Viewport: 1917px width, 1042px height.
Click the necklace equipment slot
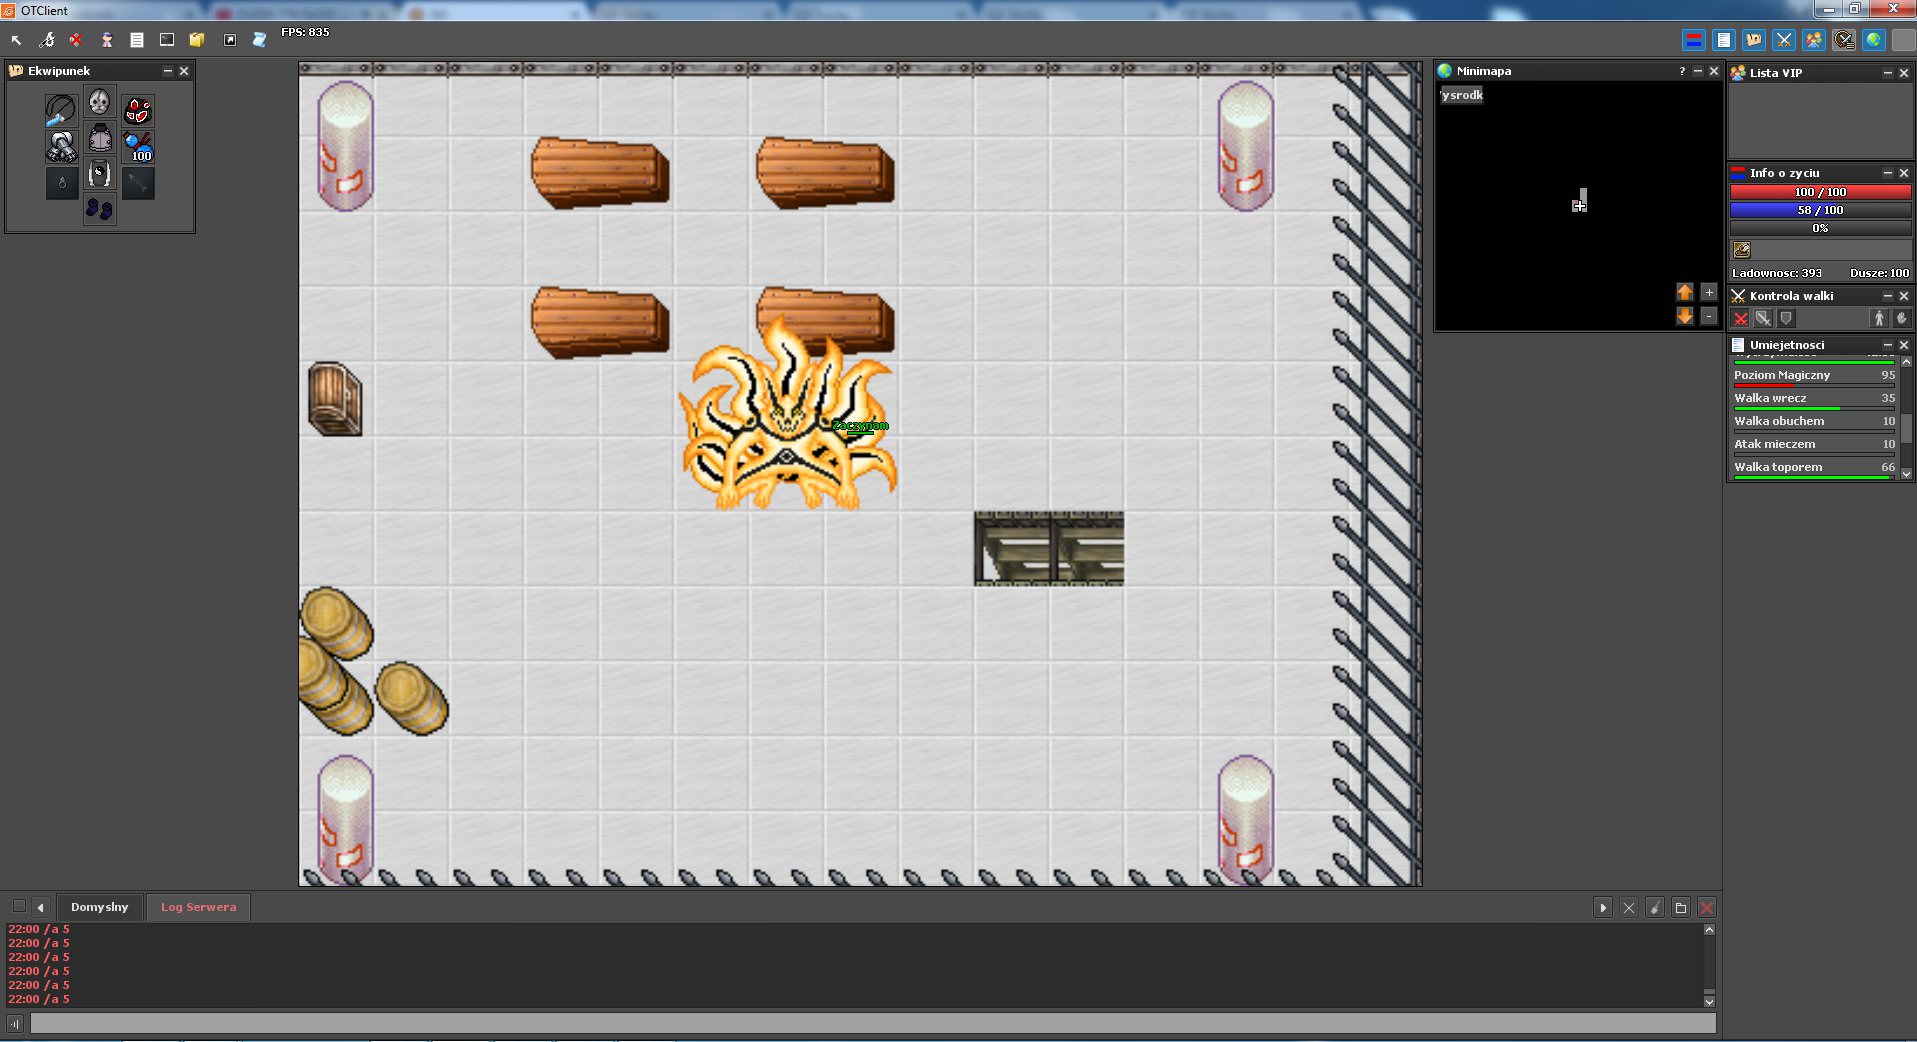(61, 110)
